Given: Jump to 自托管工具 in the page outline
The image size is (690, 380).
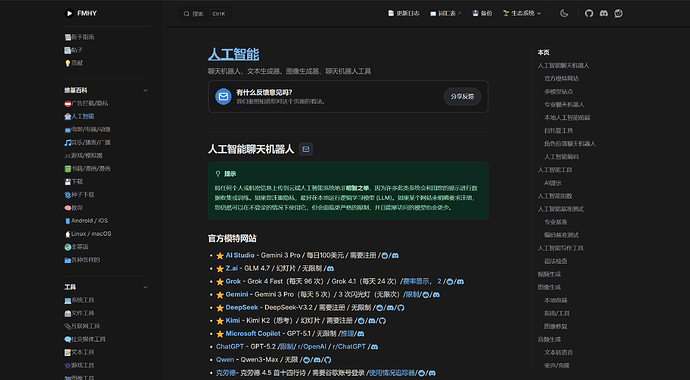Looking at the screenshot, I should [x=558, y=131].
